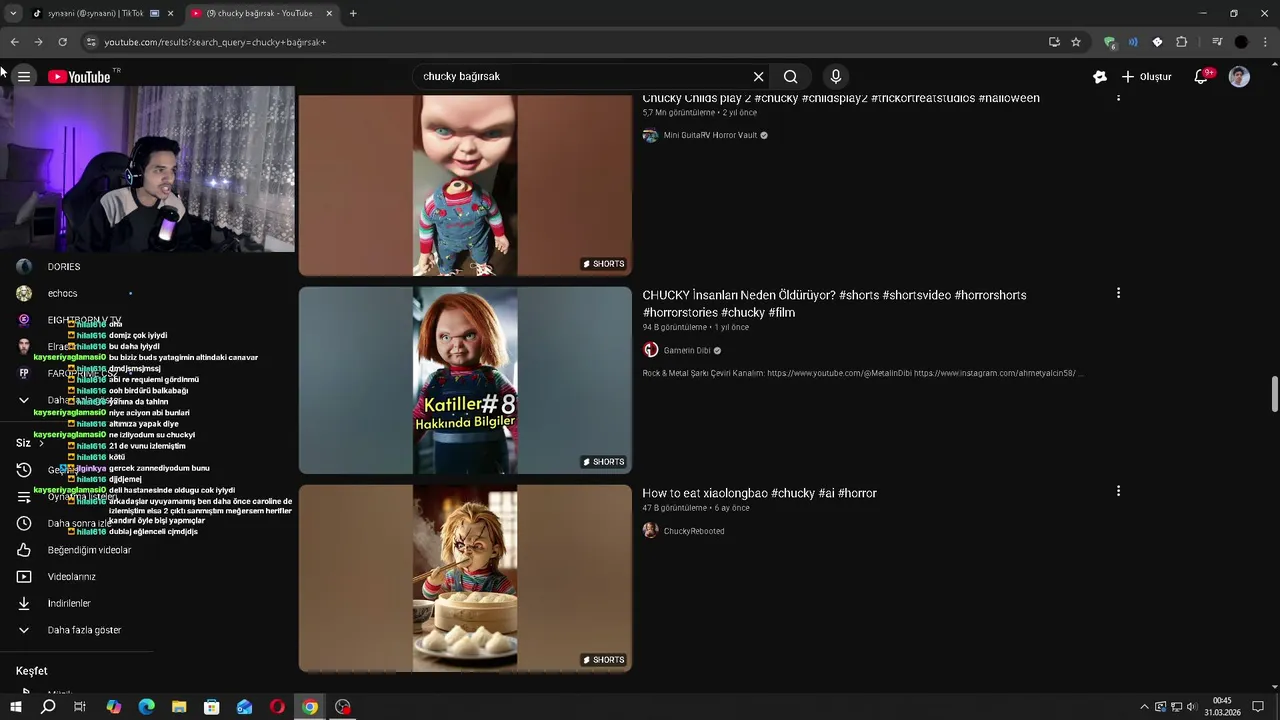Open playlists icon in sidebar
This screenshot has height=720, width=1280.
[x=24, y=497]
